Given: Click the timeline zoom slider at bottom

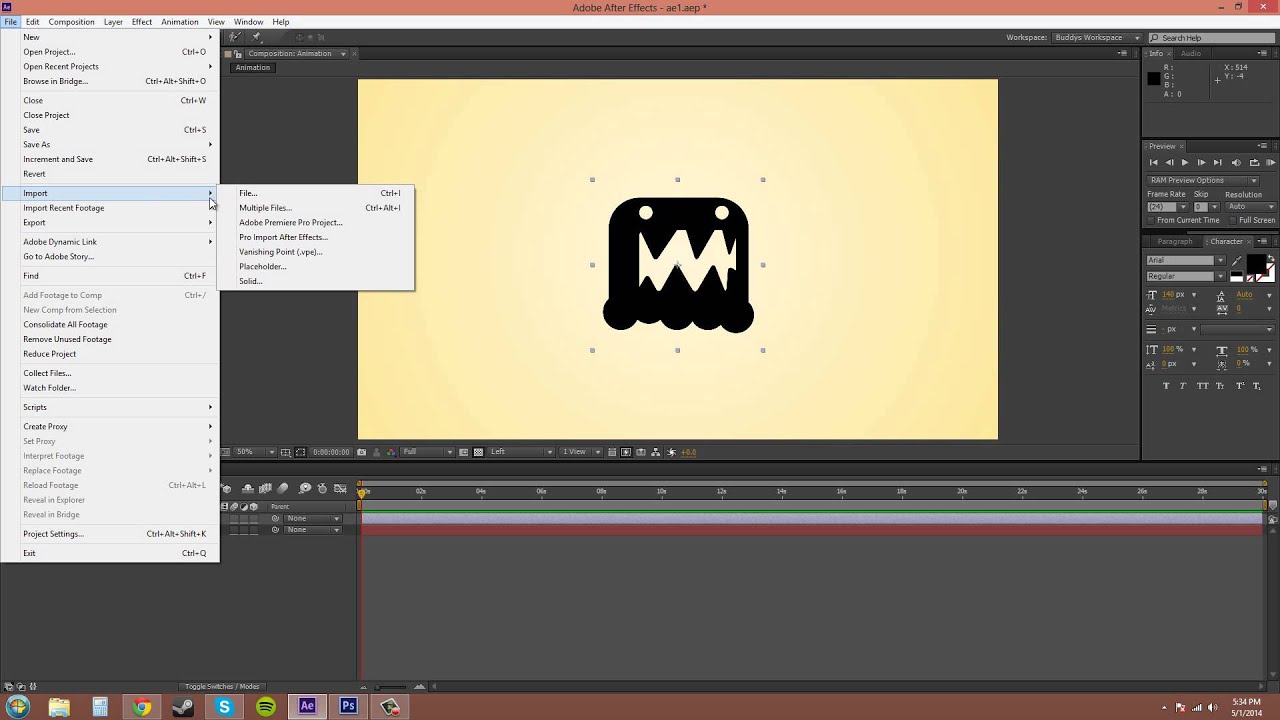Looking at the screenshot, I should pyautogui.click(x=392, y=687).
